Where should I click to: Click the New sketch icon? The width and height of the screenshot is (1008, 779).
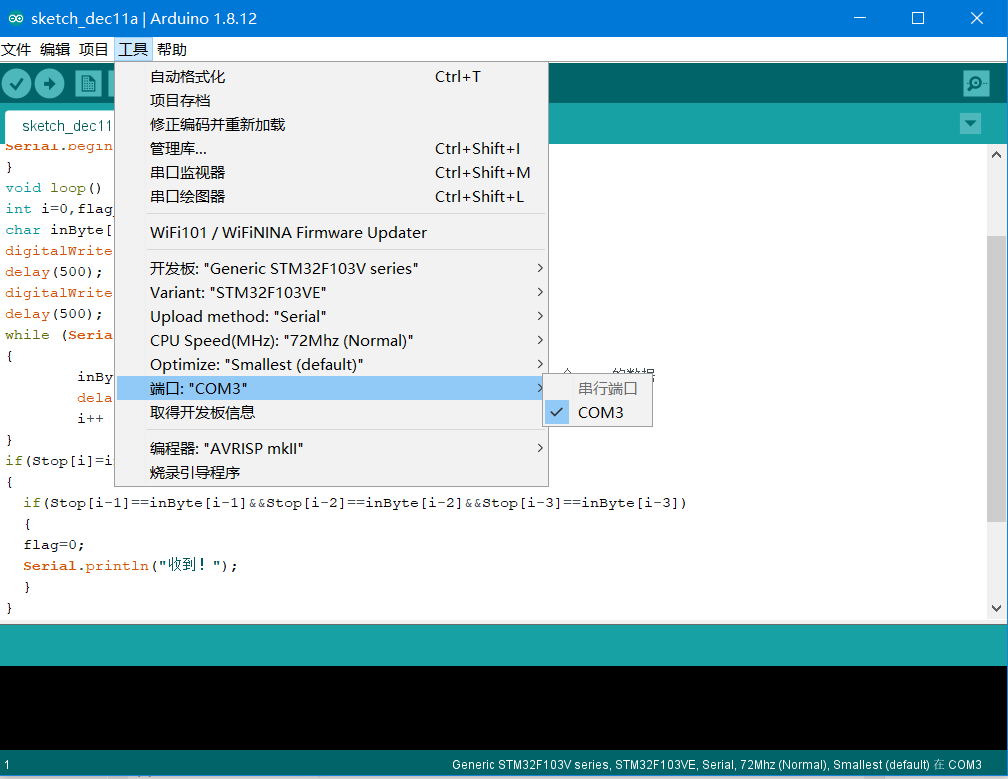(x=88, y=84)
